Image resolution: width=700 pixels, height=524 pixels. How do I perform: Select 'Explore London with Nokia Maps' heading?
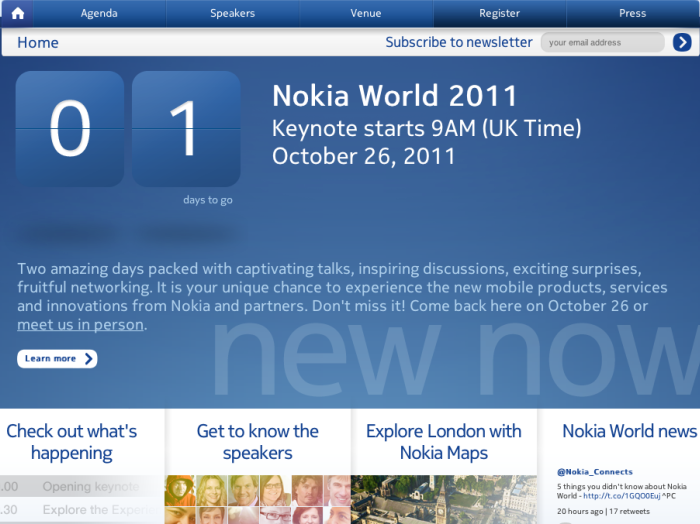tap(443, 442)
